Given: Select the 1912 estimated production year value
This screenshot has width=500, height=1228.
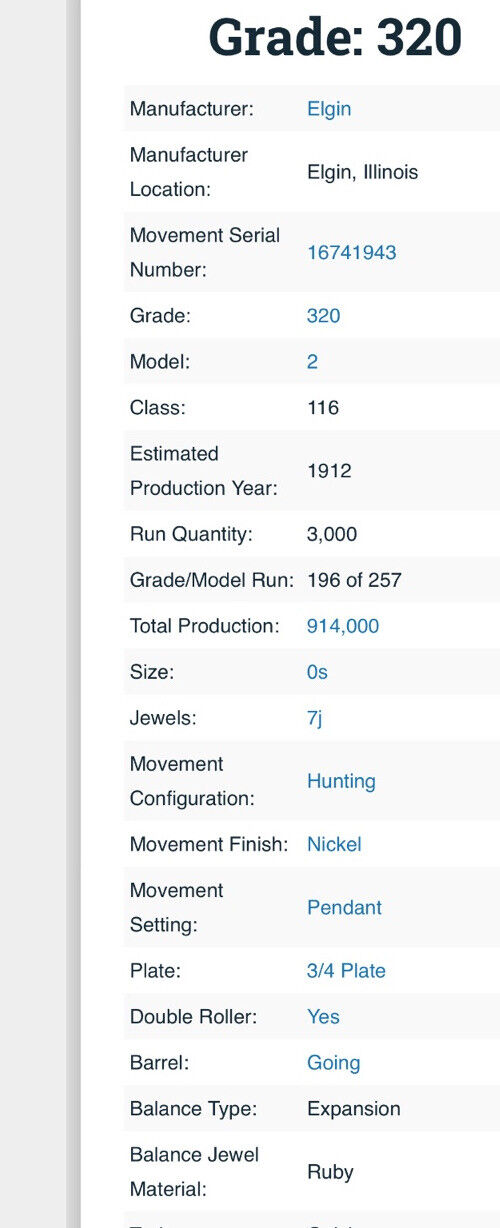Looking at the screenshot, I should coord(329,470).
